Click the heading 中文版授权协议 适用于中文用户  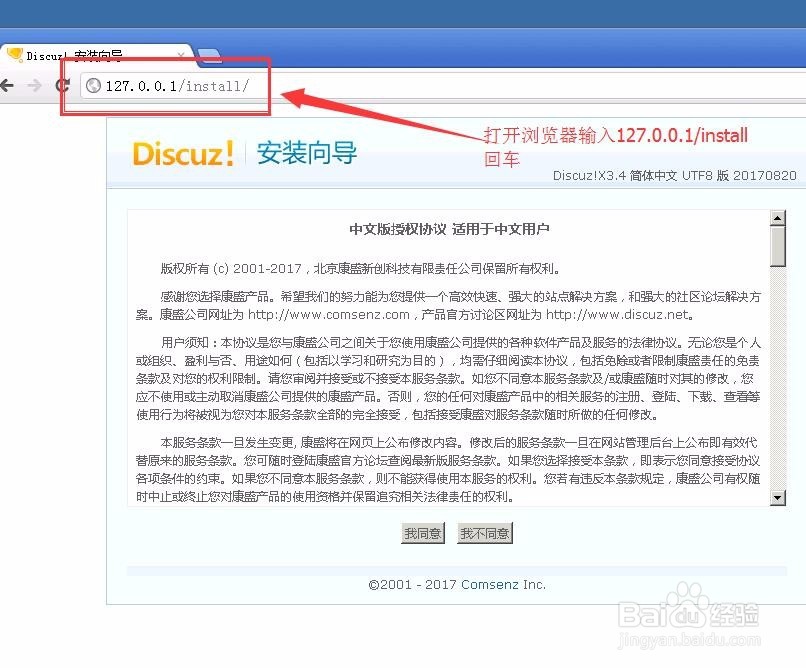pyautogui.click(x=449, y=229)
